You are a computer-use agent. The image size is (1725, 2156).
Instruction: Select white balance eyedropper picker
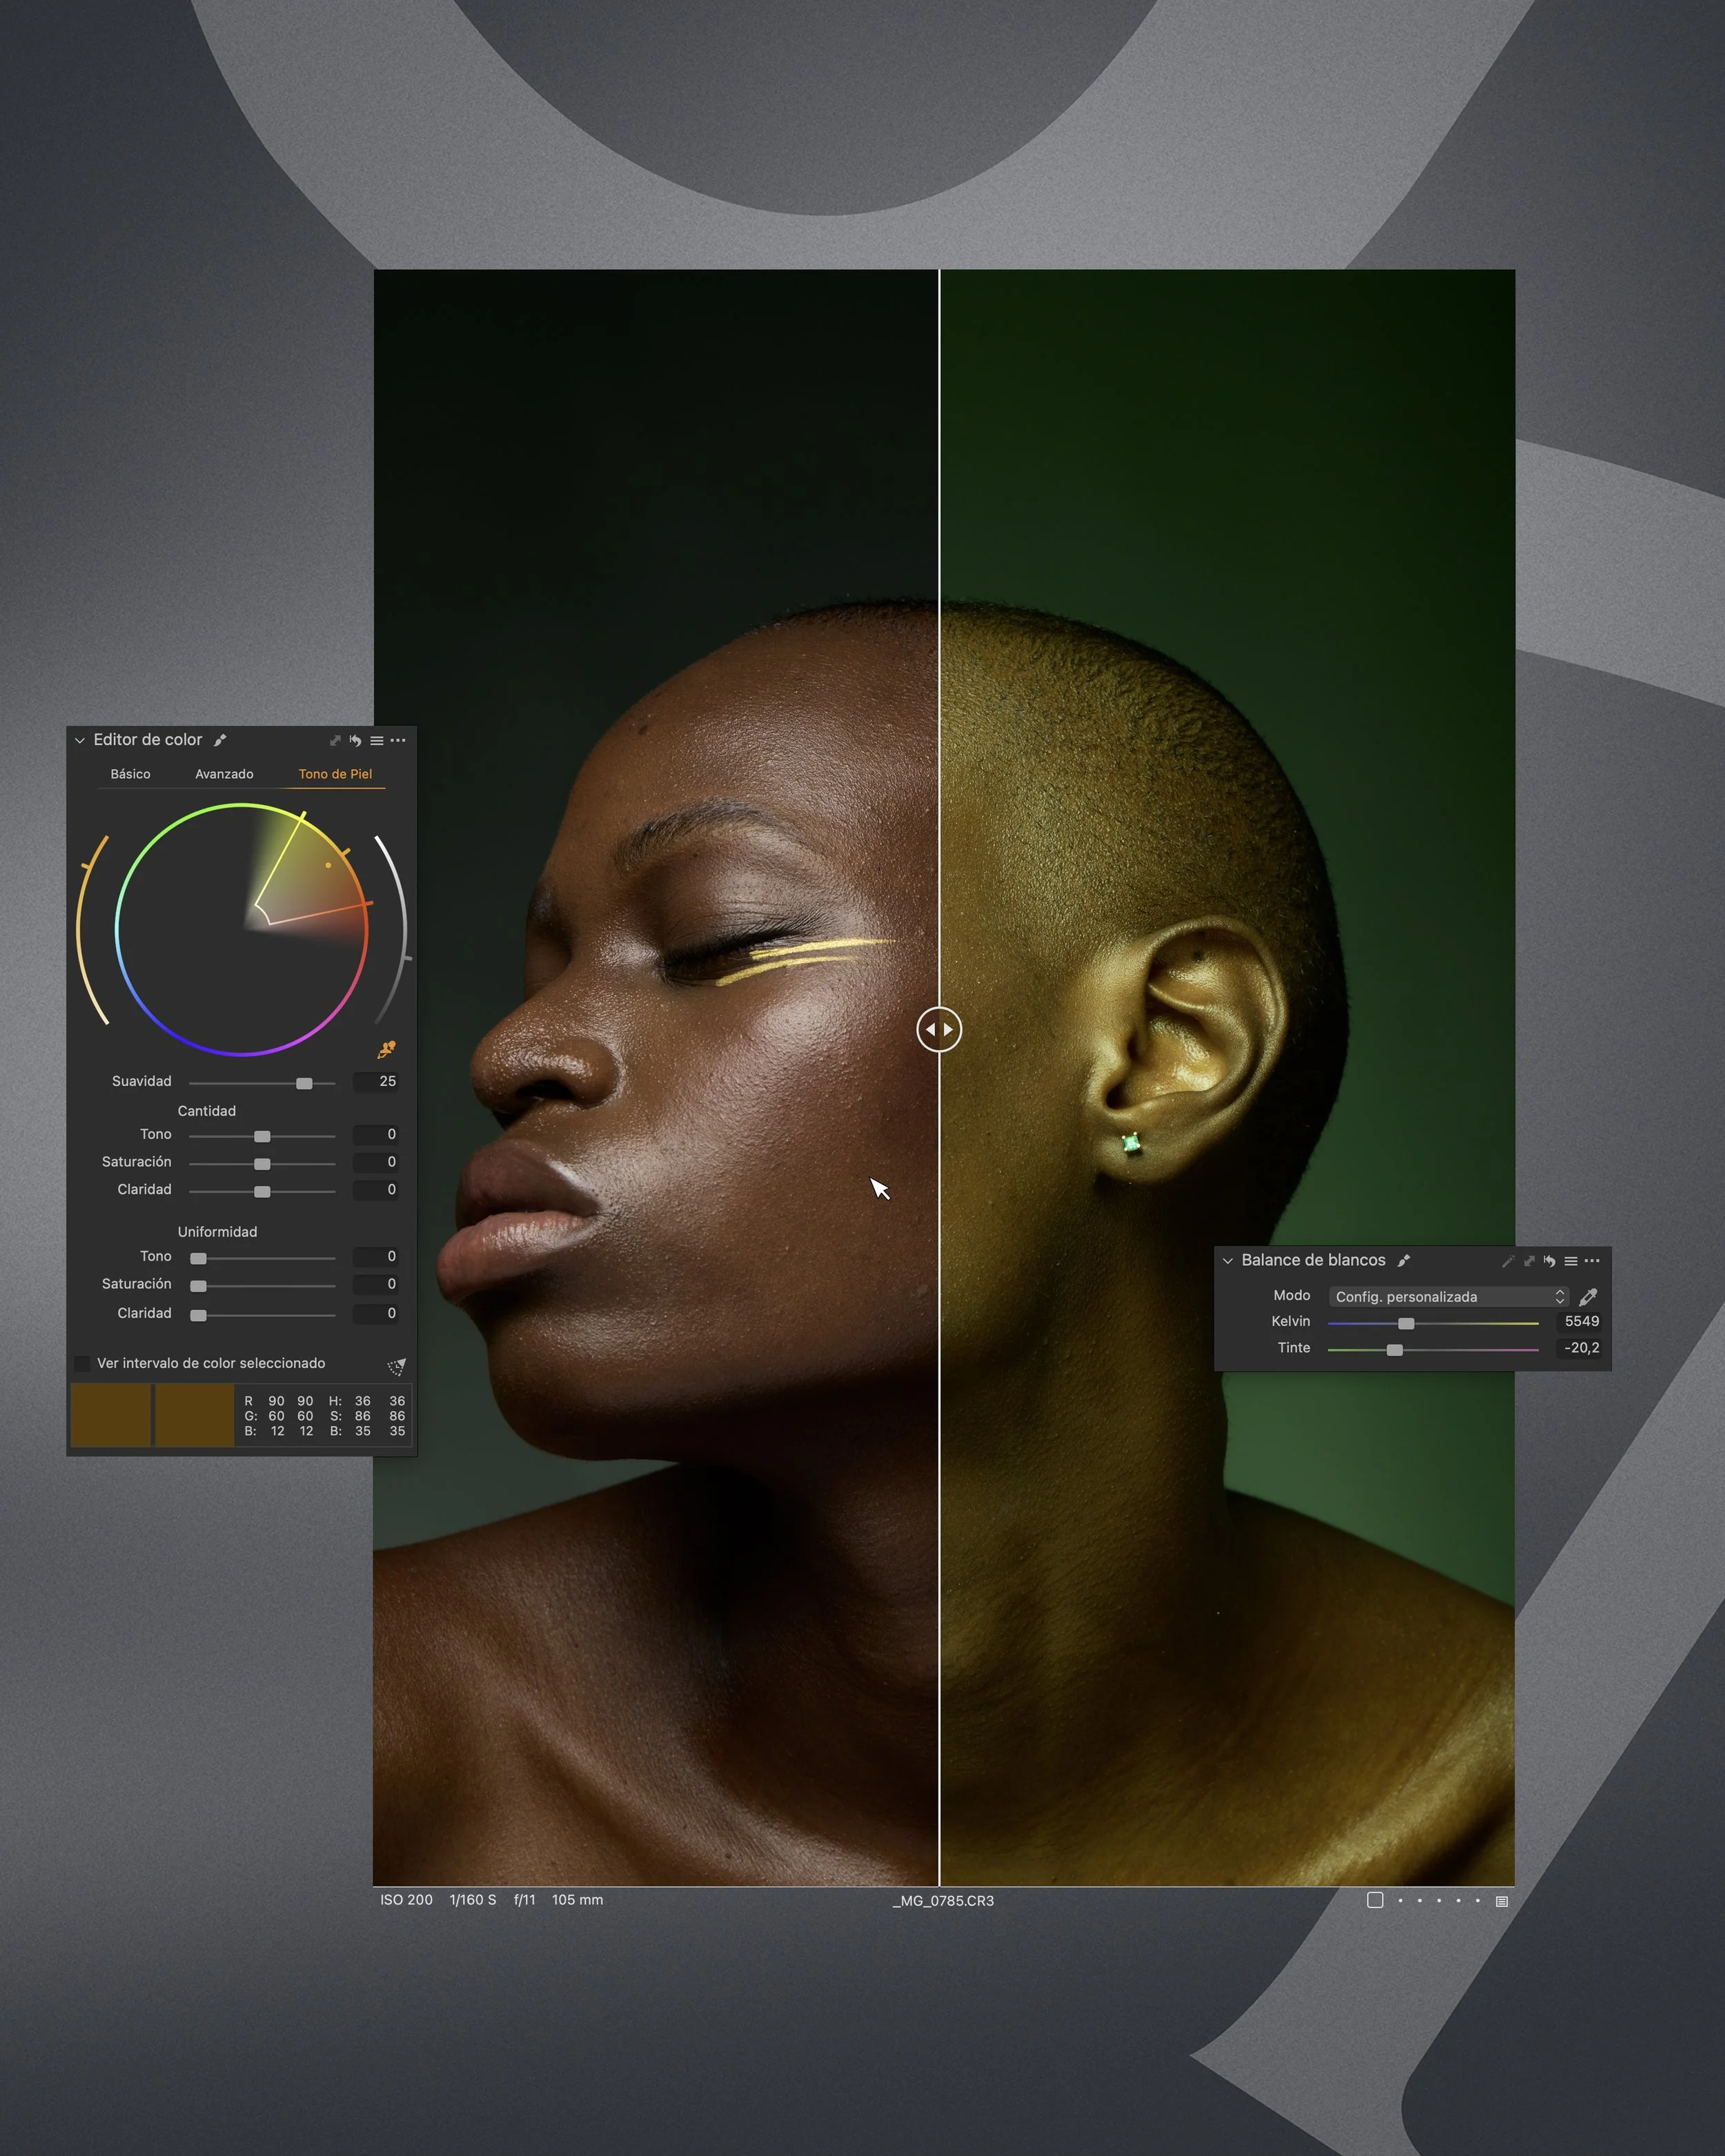[1588, 1297]
